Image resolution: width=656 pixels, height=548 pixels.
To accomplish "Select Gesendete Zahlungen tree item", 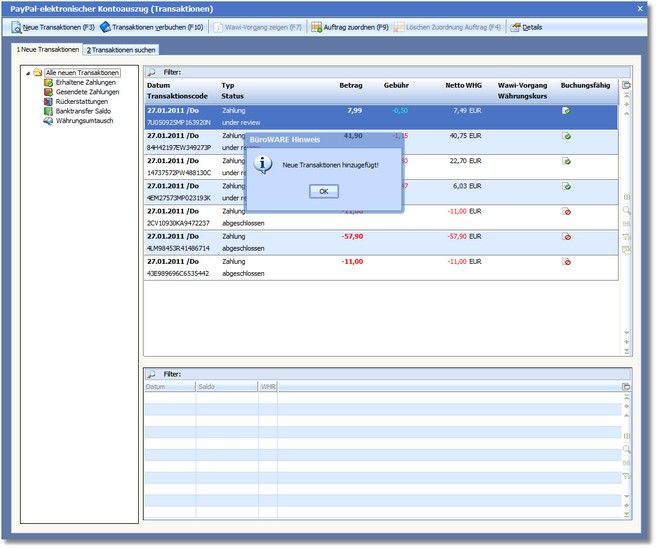I will click(87, 91).
